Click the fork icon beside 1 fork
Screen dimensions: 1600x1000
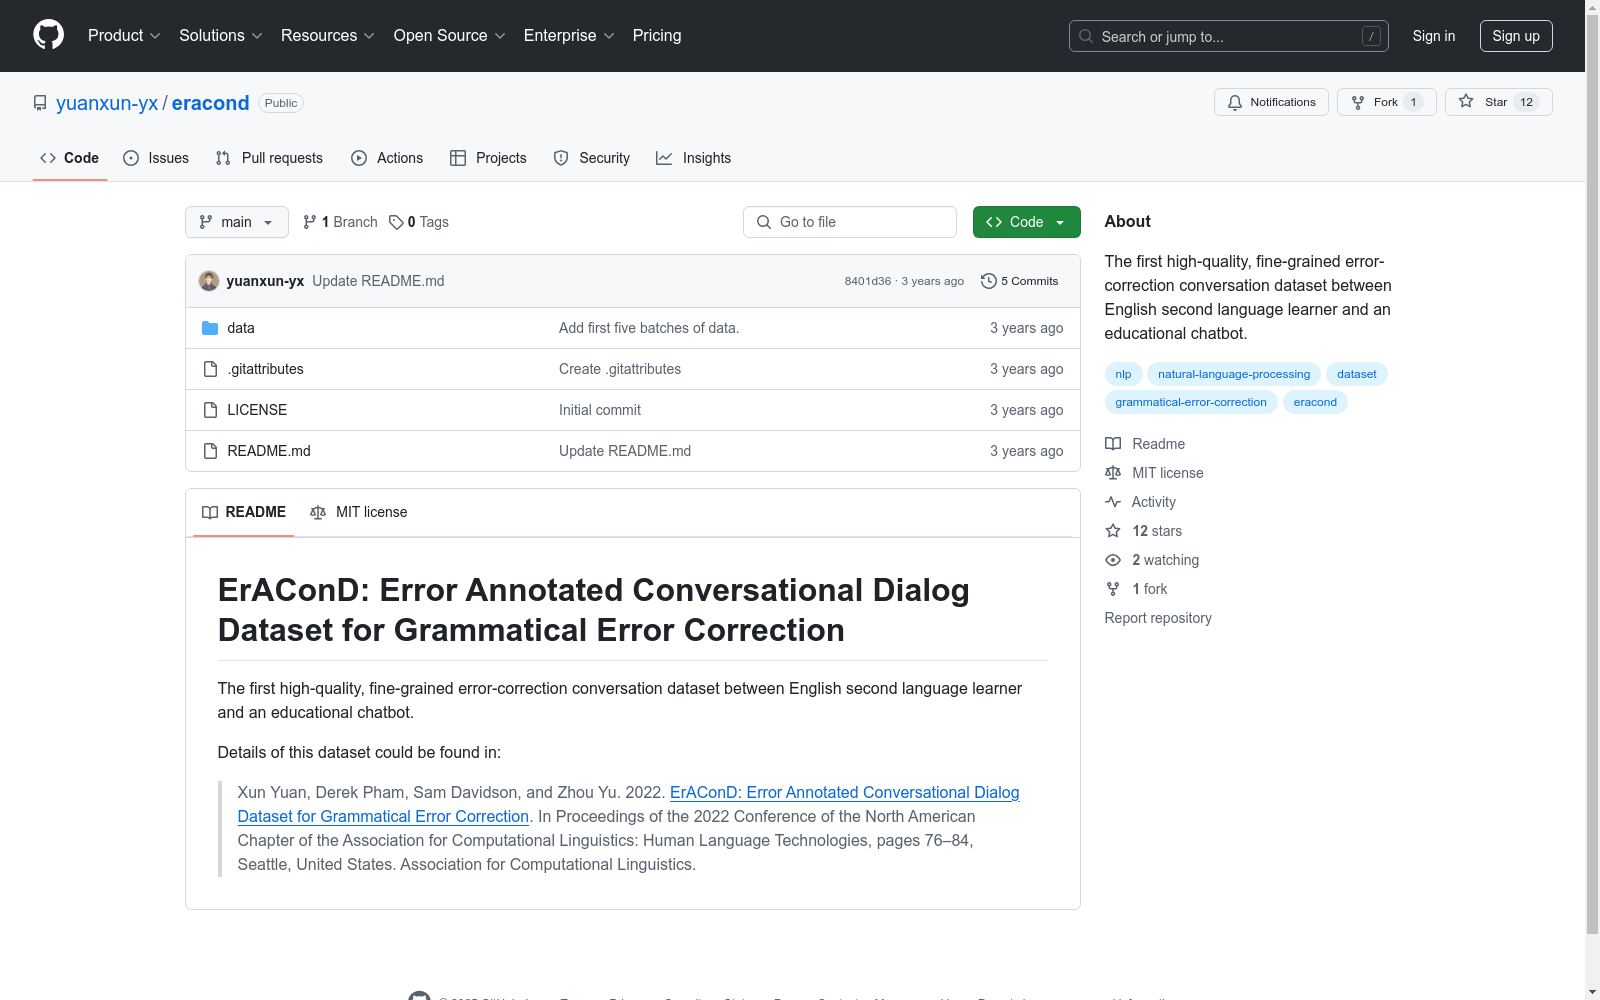[x=1113, y=589]
